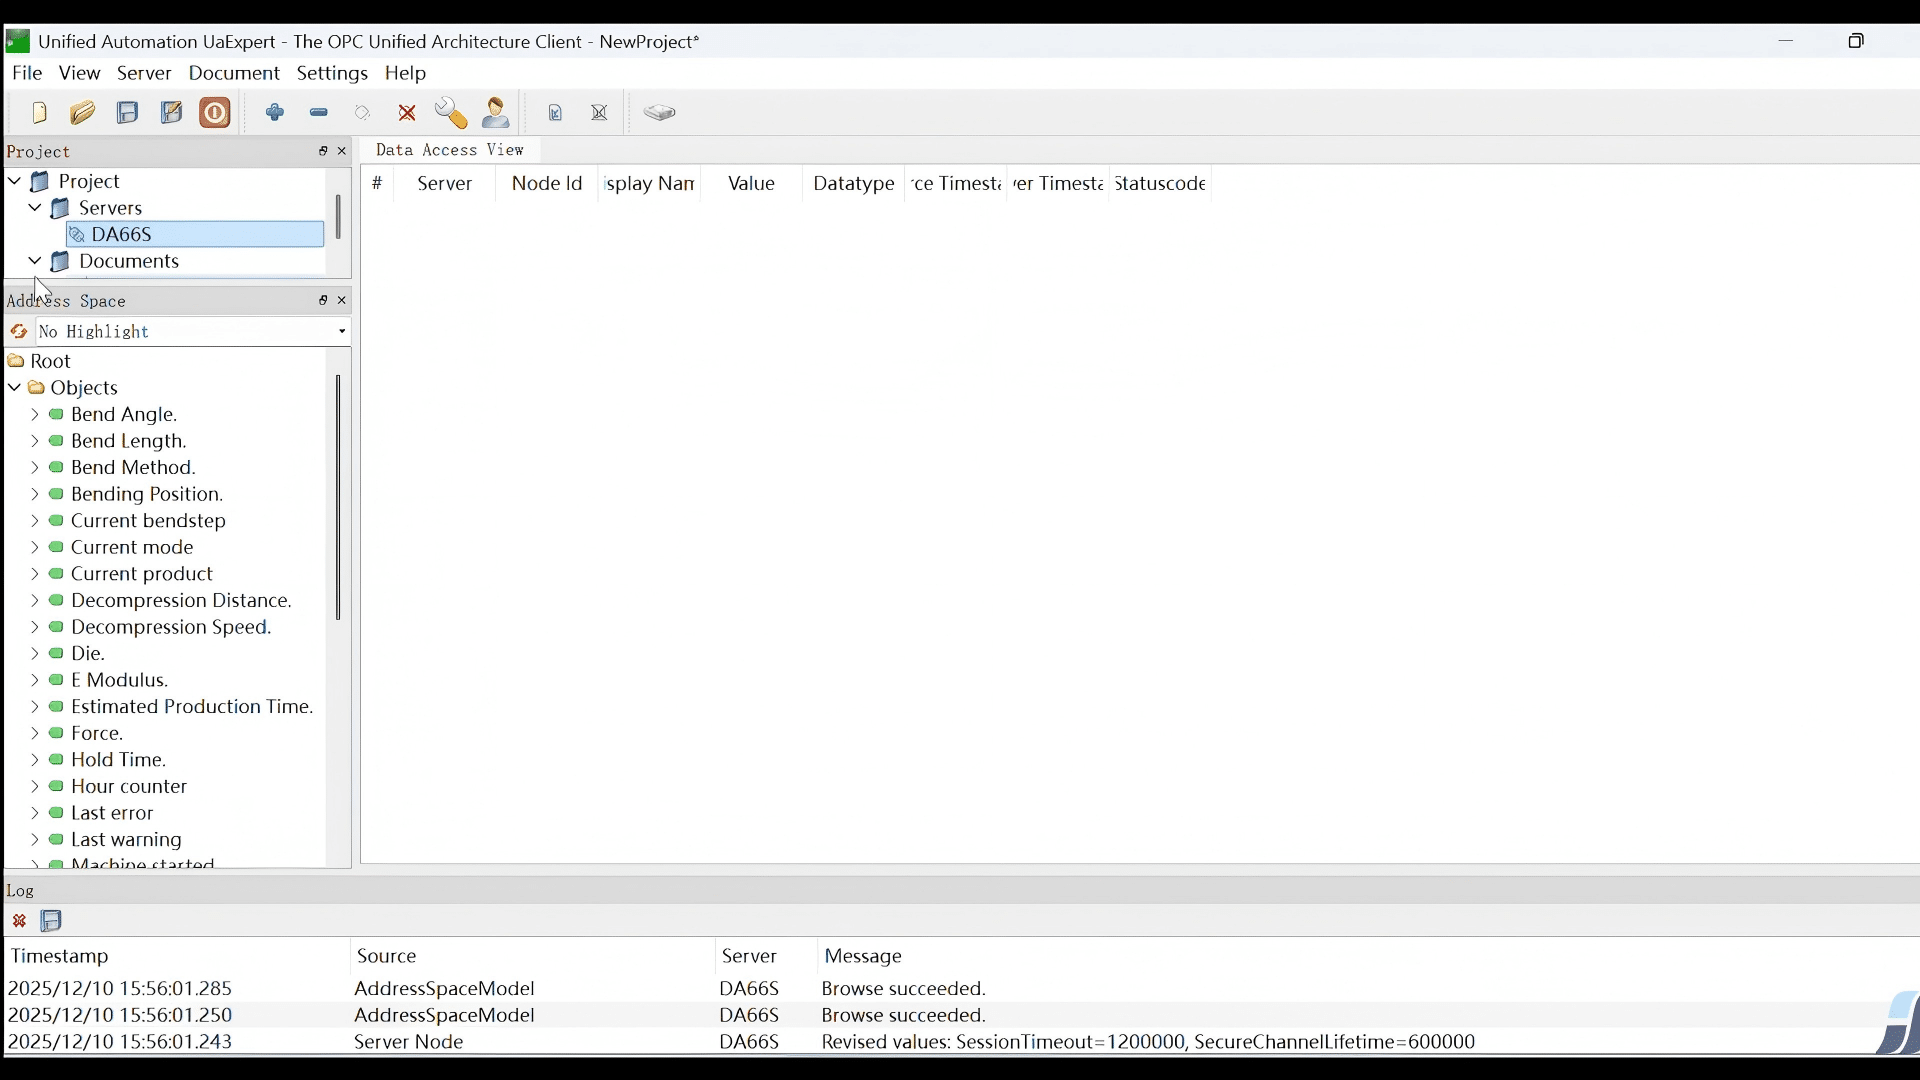This screenshot has height=1080, width=1920.
Task: Click the Project panel vertical scrollbar
Action: 339,217
